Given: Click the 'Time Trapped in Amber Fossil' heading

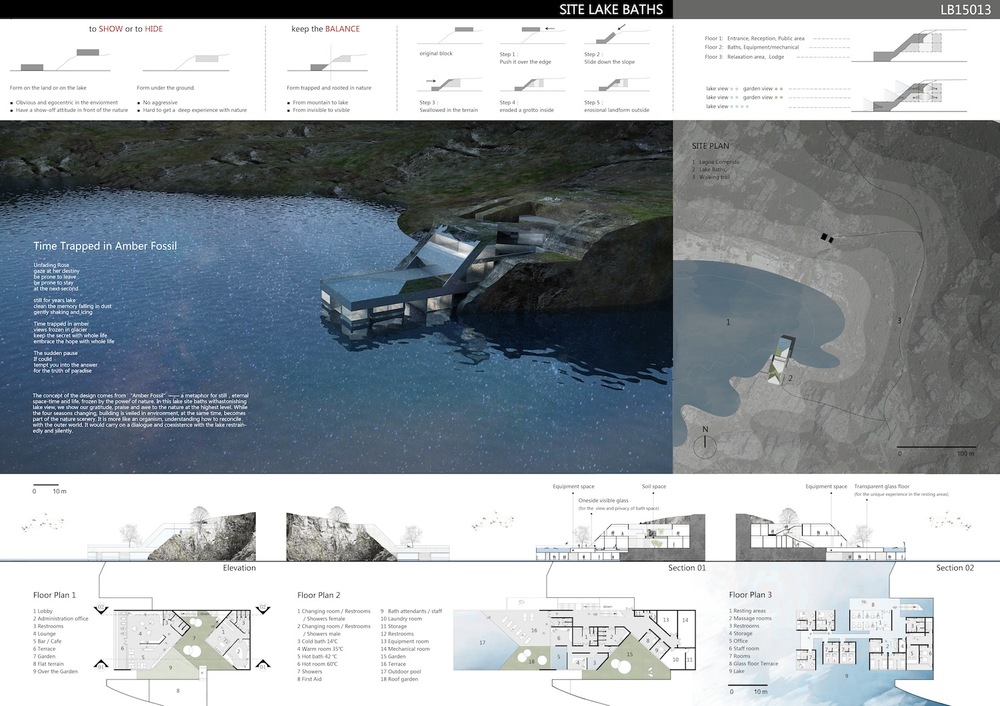Looking at the screenshot, I should coord(105,244).
